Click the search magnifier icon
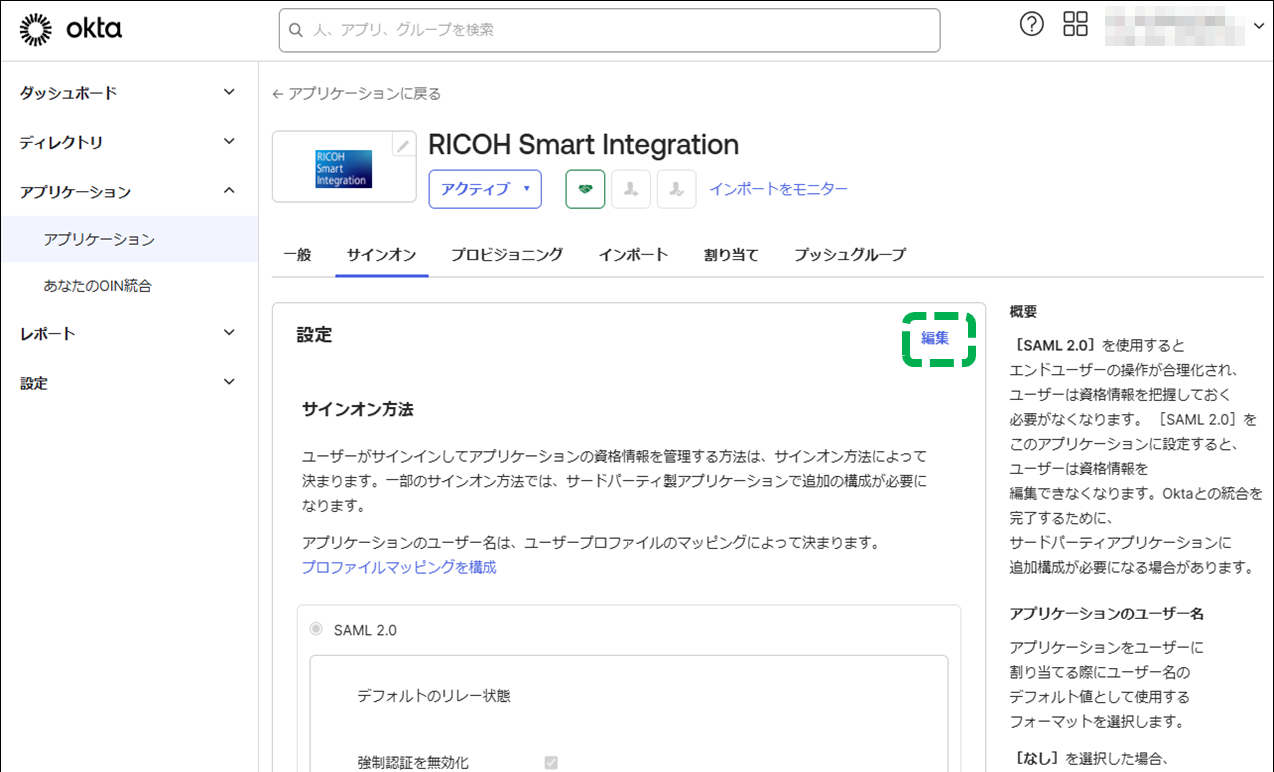Screen dimensions: 1274x772 (296, 30)
